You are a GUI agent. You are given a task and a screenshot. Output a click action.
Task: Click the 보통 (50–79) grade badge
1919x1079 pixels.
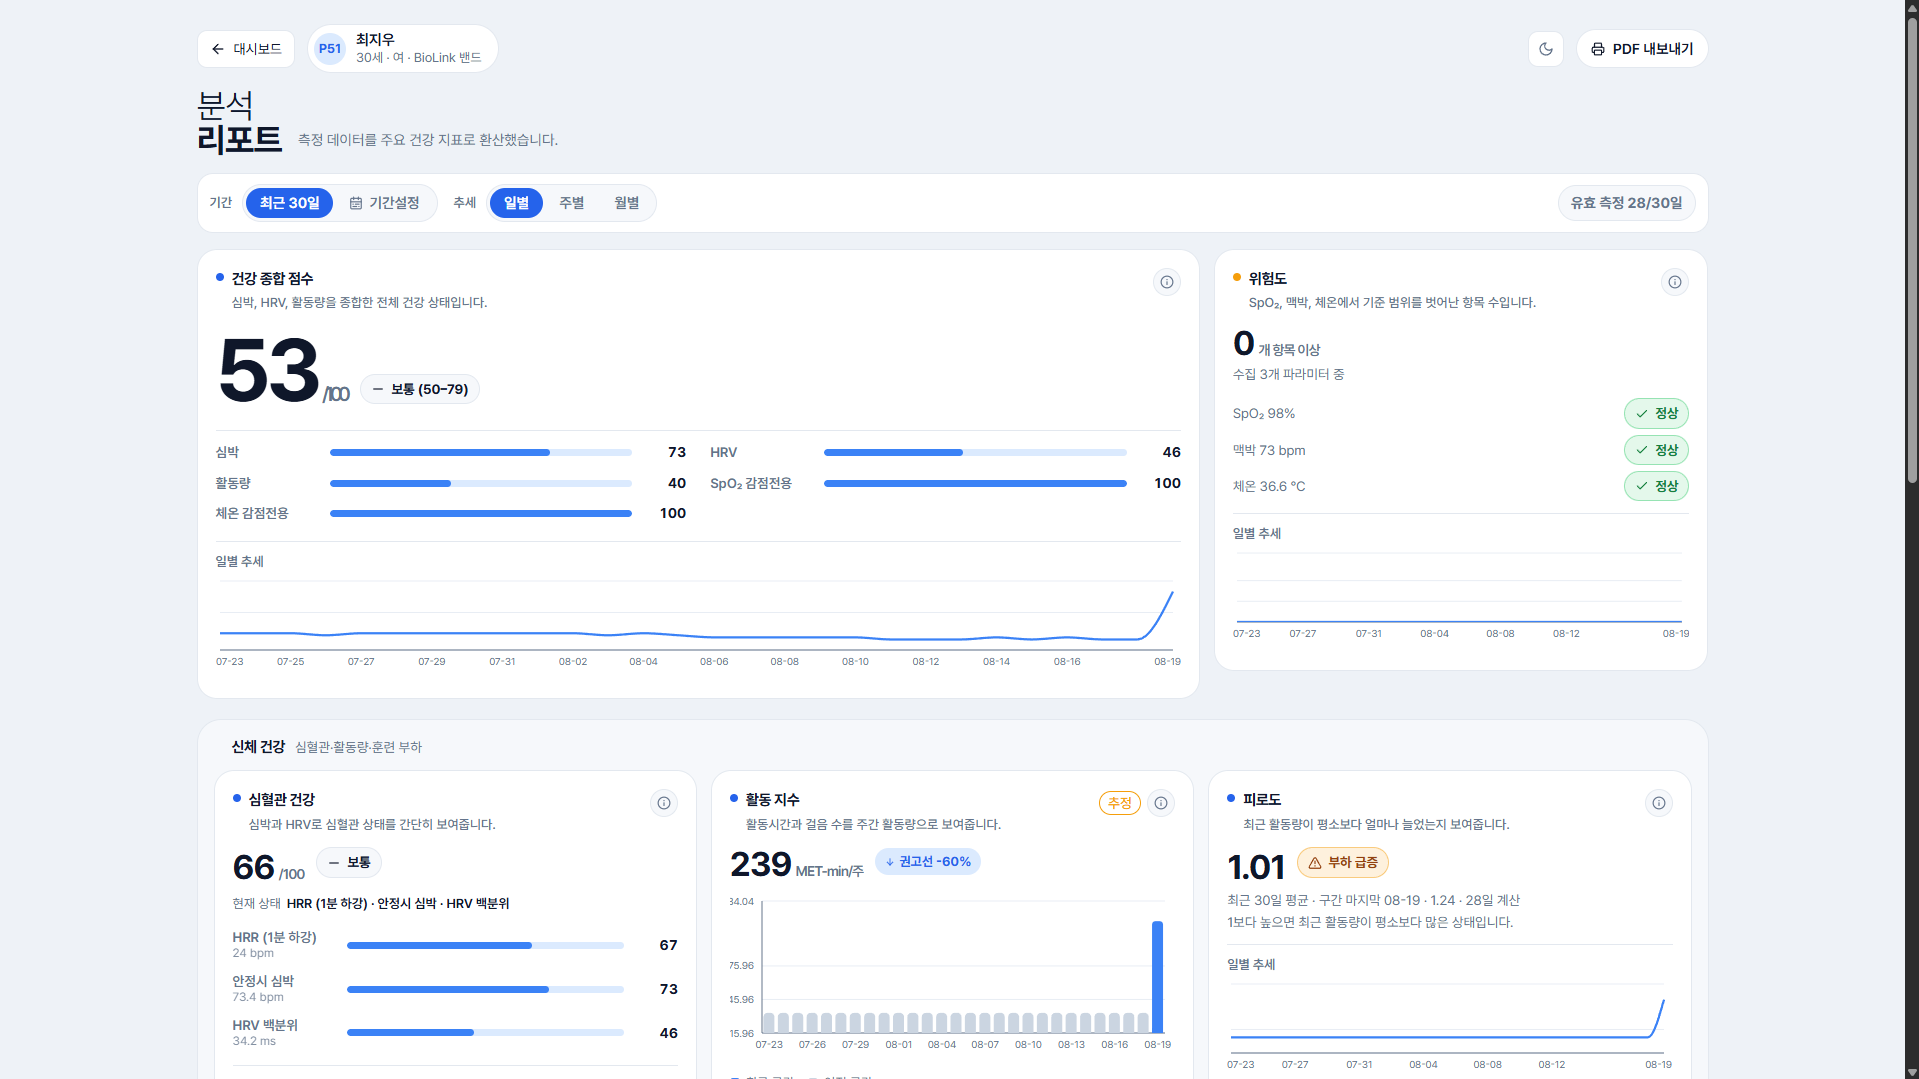(420, 389)
